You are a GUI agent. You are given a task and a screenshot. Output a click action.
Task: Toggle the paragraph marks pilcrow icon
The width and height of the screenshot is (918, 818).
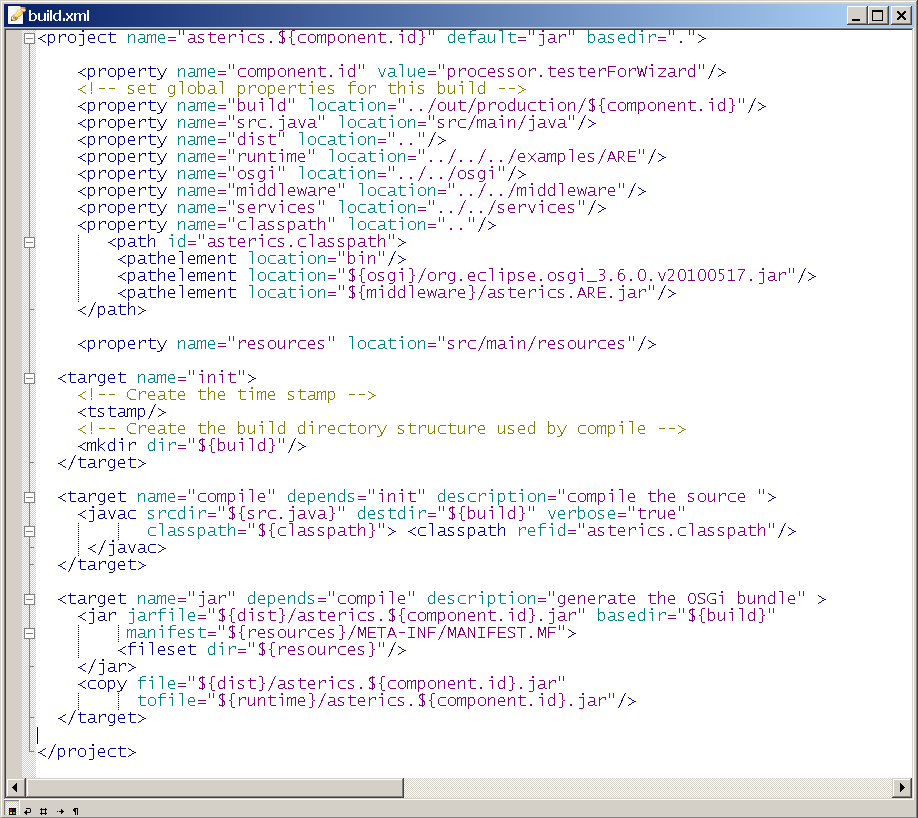pyautogui.click(x=76, y=811)
